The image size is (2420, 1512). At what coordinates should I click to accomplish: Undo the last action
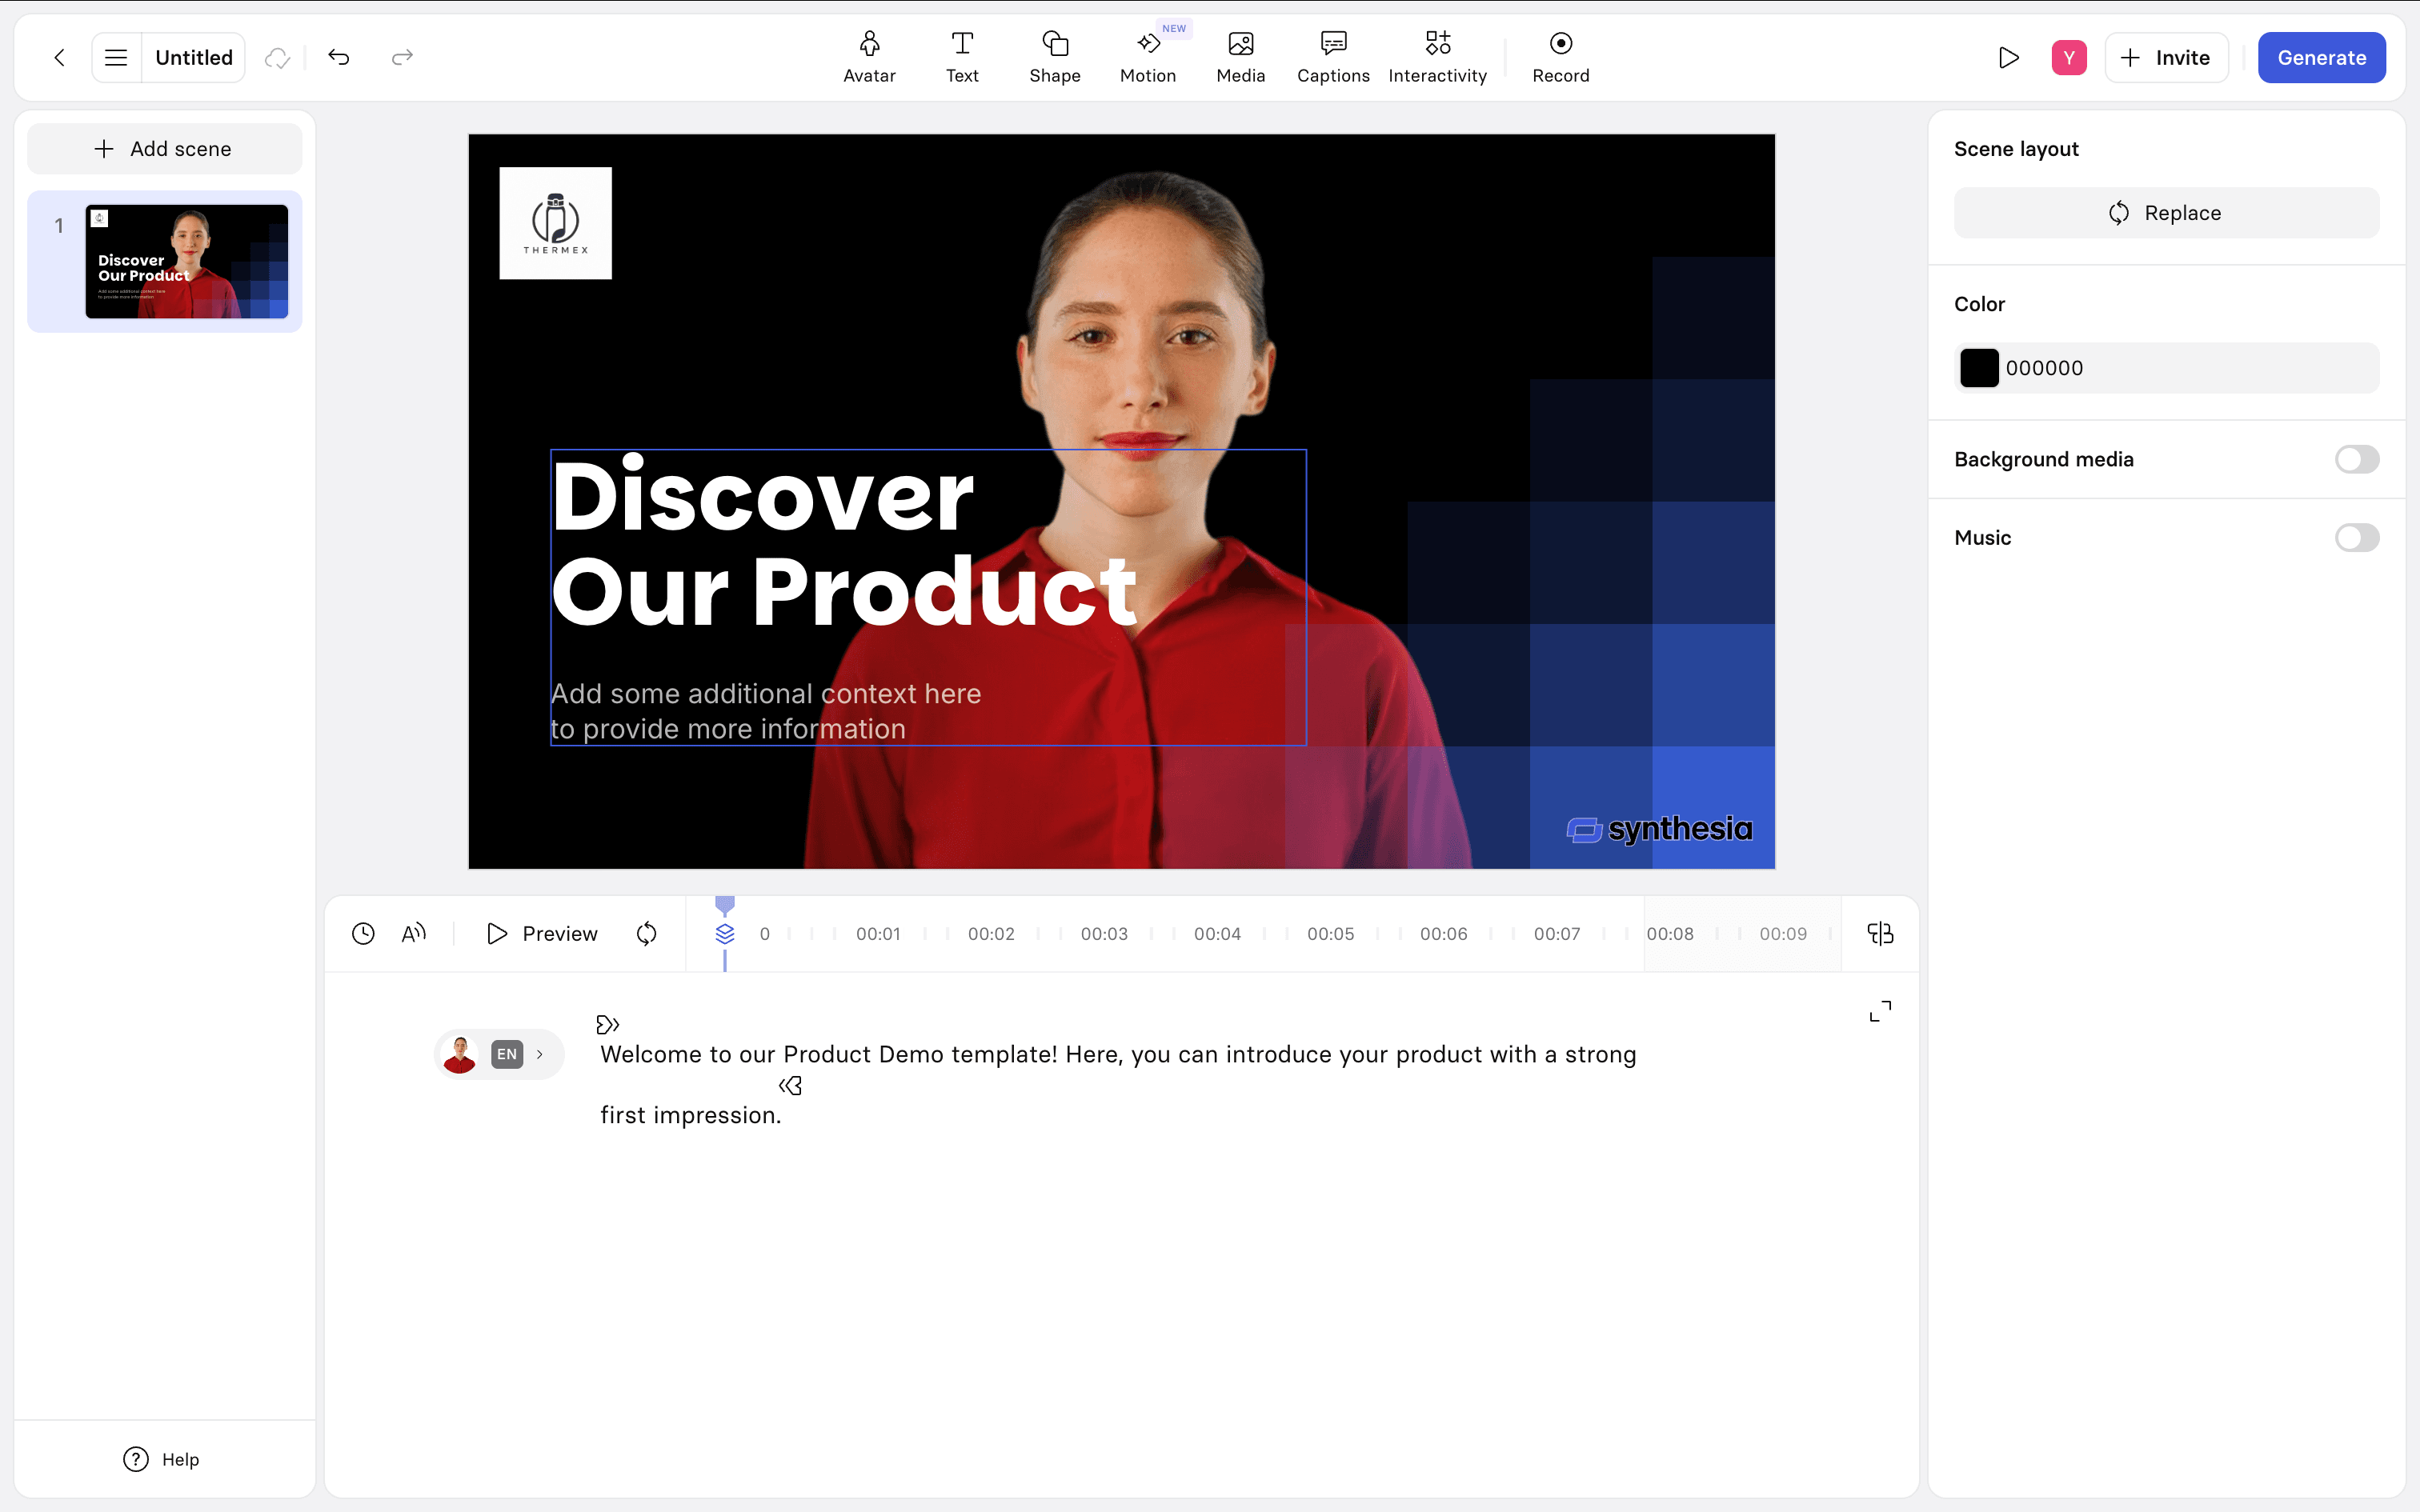coord(339,57)
